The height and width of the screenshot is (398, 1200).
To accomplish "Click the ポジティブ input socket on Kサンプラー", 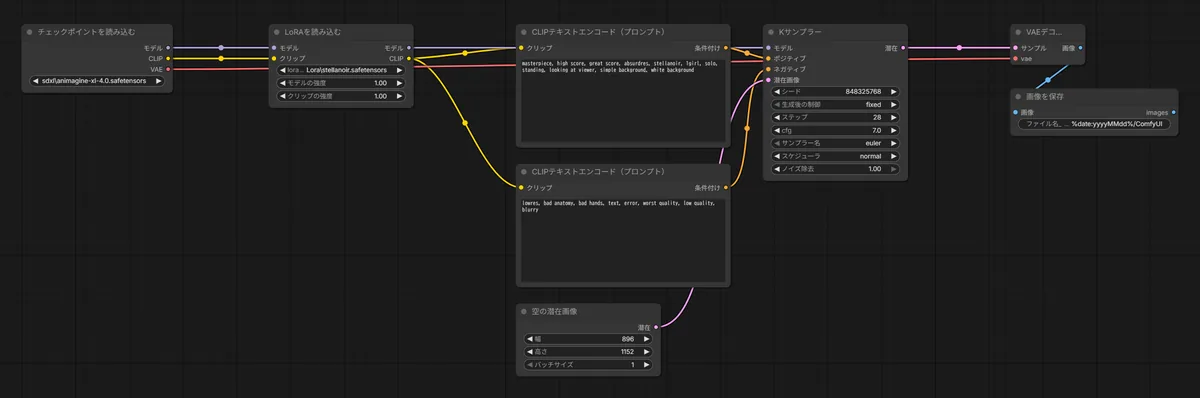I will pyautogui.click(x=768, y=58).
